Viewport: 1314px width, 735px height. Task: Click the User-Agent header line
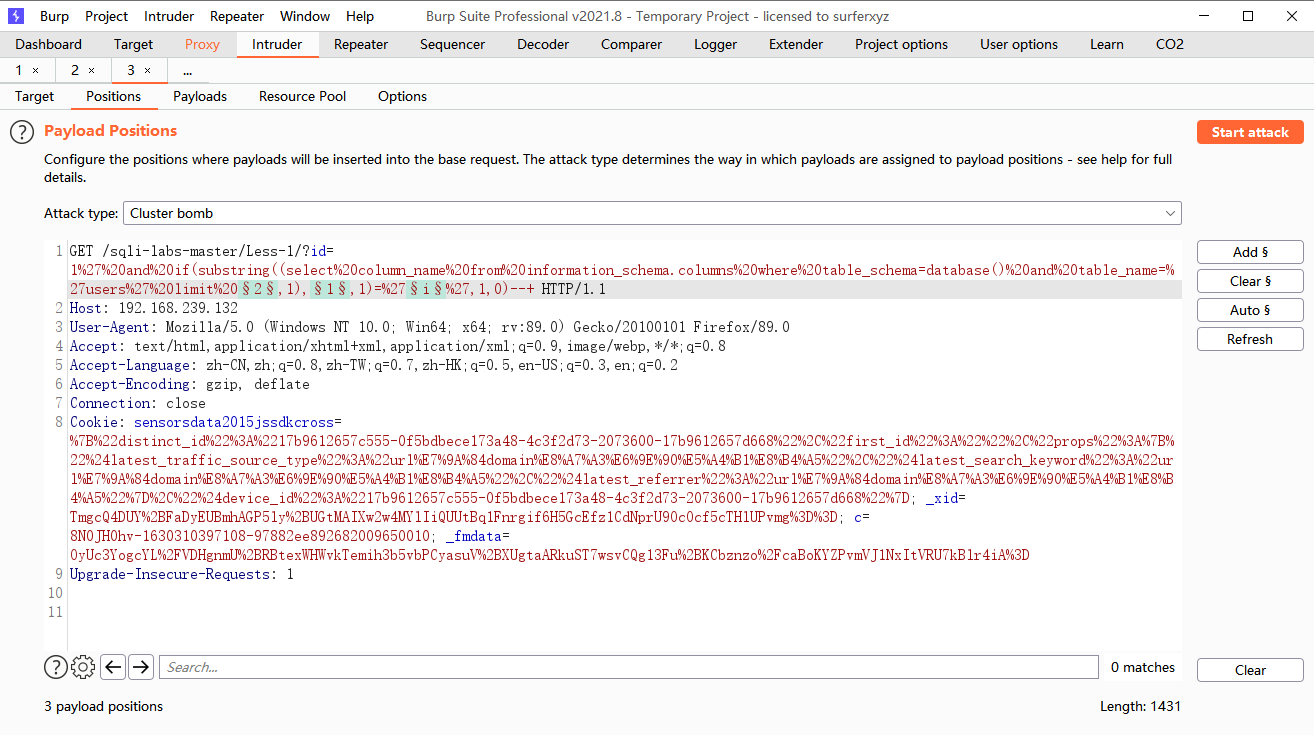(429, 327)
